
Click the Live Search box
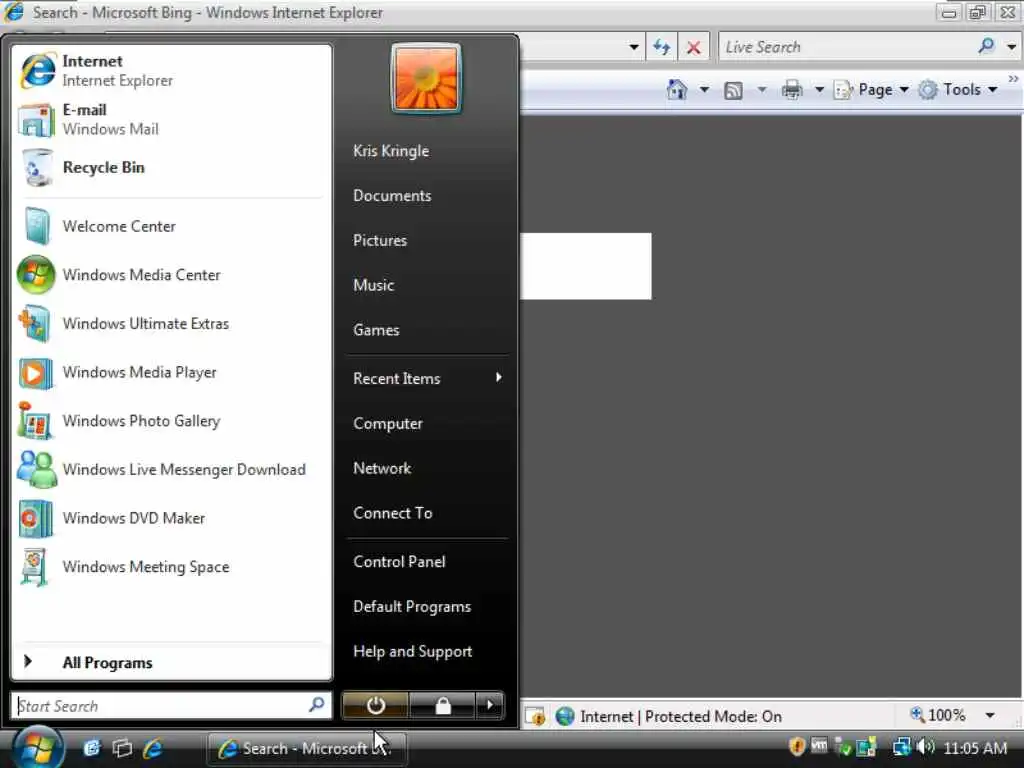[x=848, y=47]
